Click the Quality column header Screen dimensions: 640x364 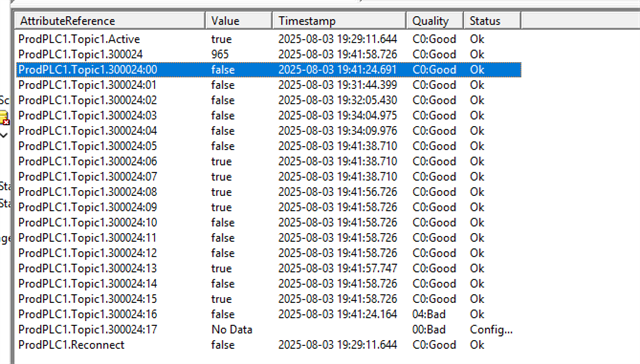435,21
